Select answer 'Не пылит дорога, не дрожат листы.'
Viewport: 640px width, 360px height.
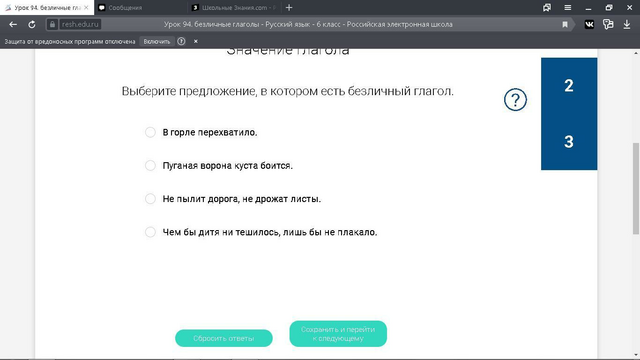(150, 199)
